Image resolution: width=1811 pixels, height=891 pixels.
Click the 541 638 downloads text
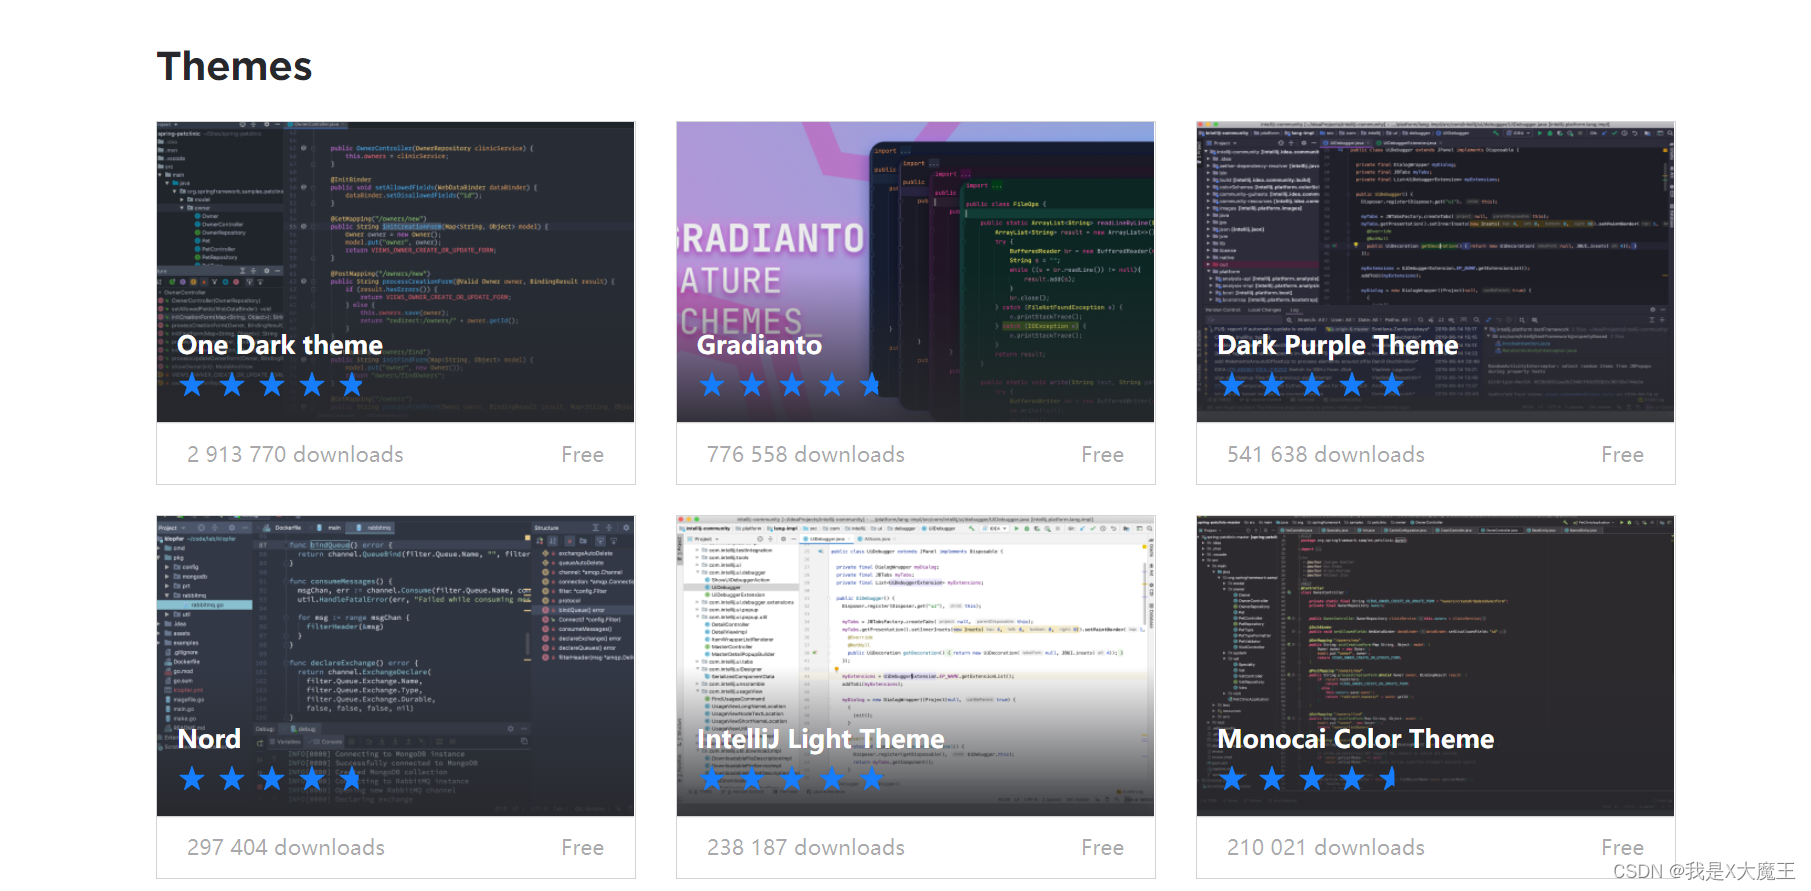(1326, 455)
